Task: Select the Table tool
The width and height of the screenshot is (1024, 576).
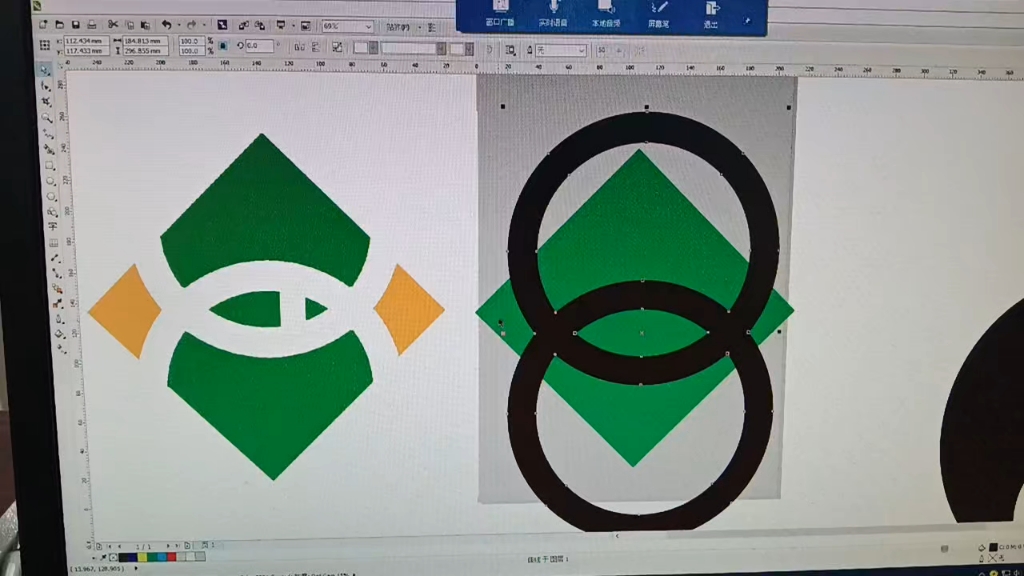Action: (54, 243)
